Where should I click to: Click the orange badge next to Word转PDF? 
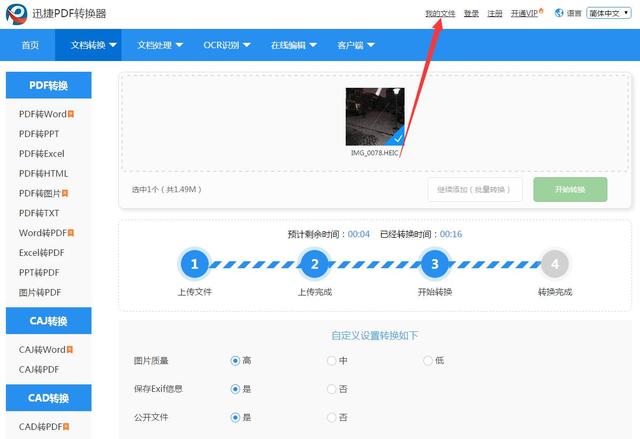71,233
